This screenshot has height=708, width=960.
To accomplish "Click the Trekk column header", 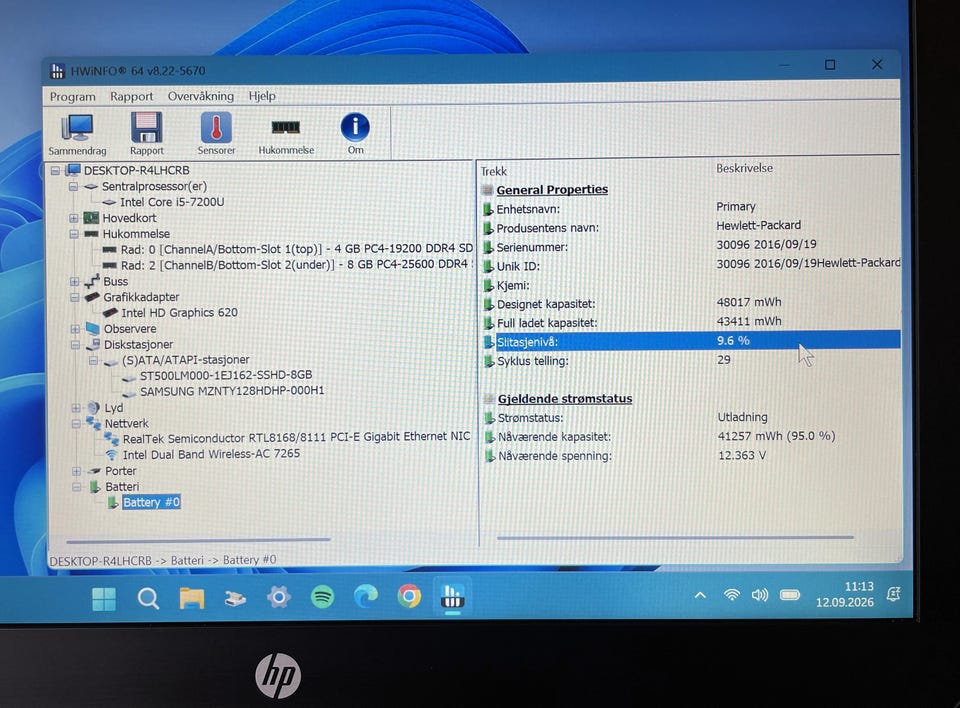I will (493, 171).
